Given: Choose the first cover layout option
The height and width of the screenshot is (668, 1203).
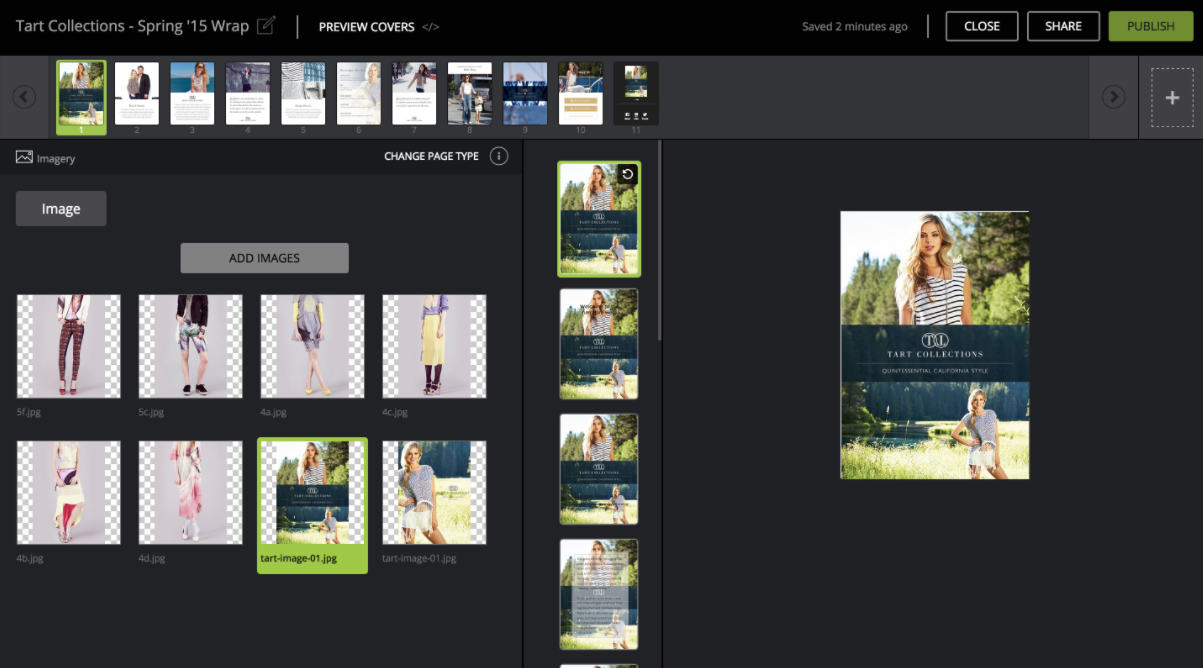Looking at the screenshot, I should (599, 219).
